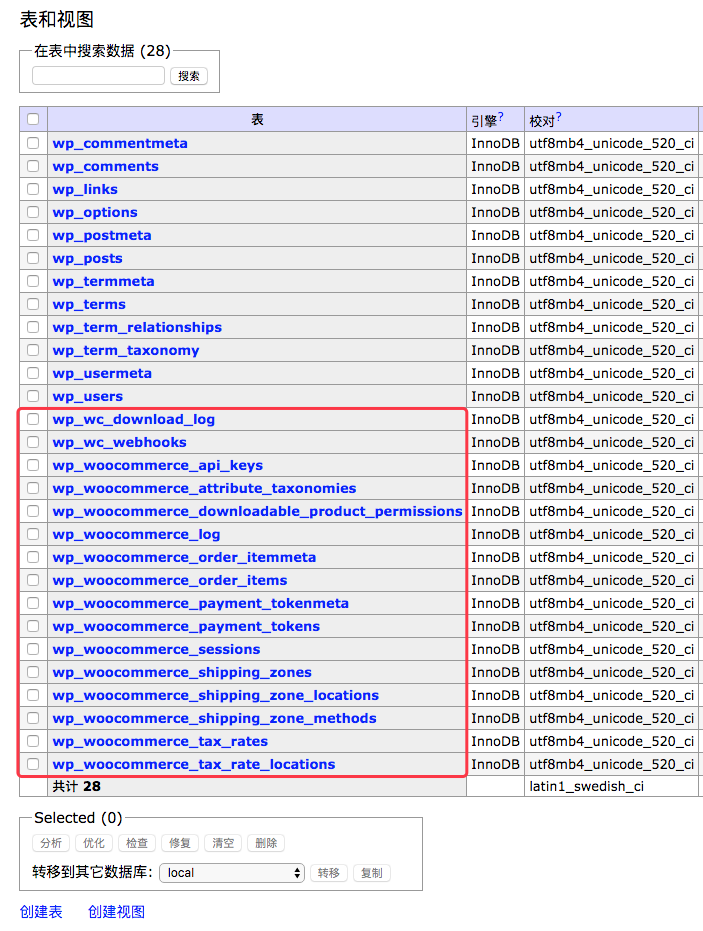
Task: Click the 转移 button
Action: click(329, 873)
